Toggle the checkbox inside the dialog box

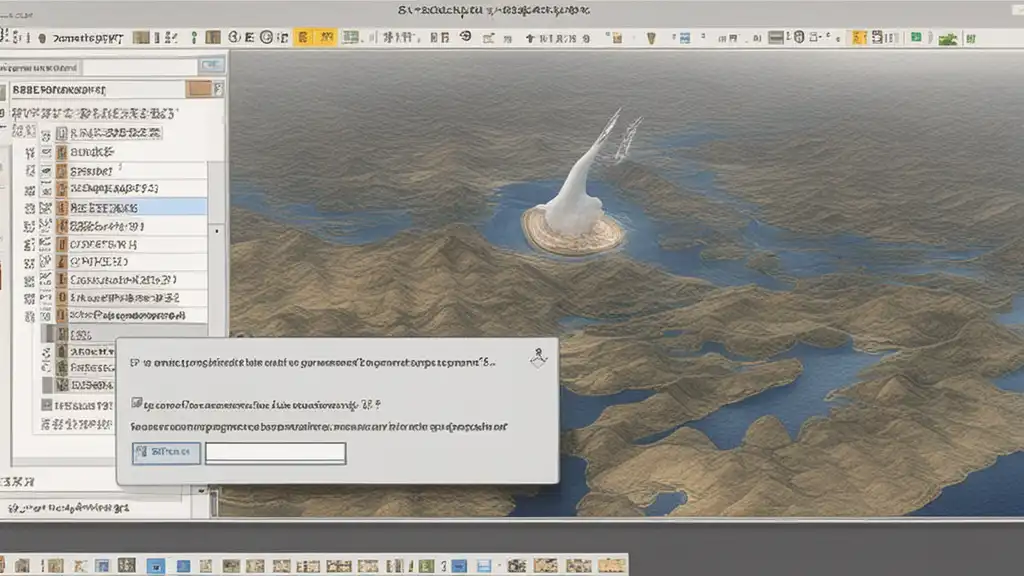point(137,404)
